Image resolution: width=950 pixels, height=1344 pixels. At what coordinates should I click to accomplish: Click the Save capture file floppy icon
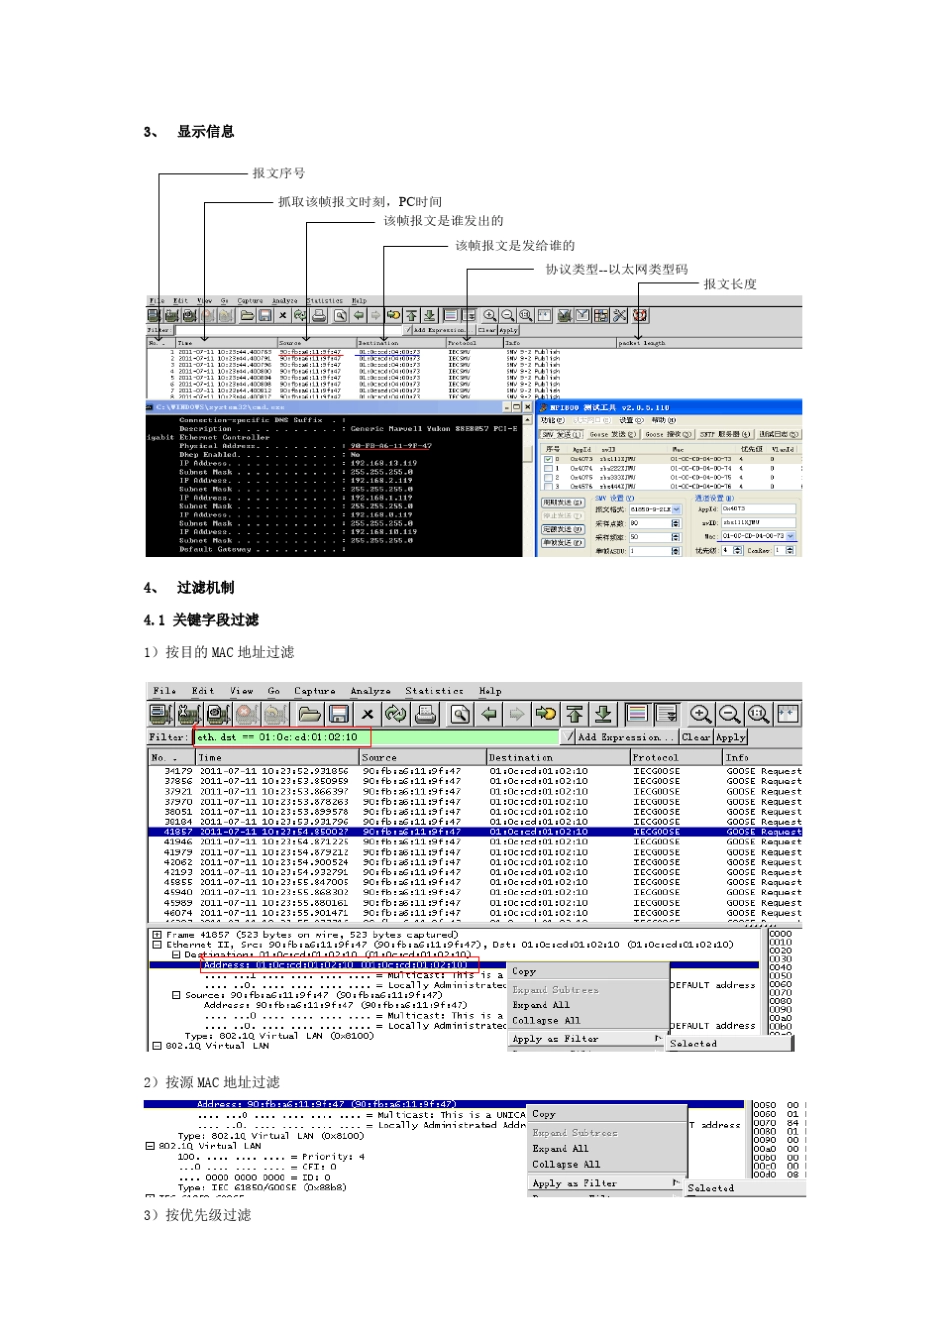point(339,714)
